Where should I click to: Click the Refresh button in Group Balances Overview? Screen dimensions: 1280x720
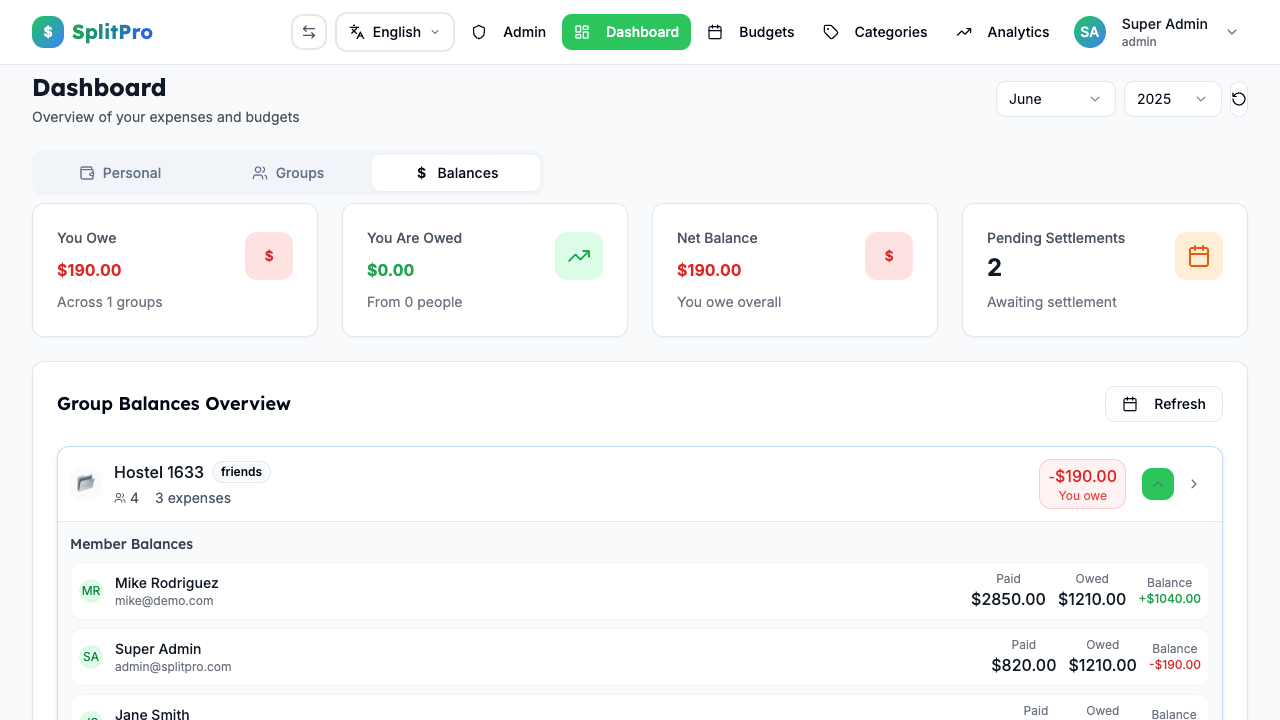tap(1163, 403)
